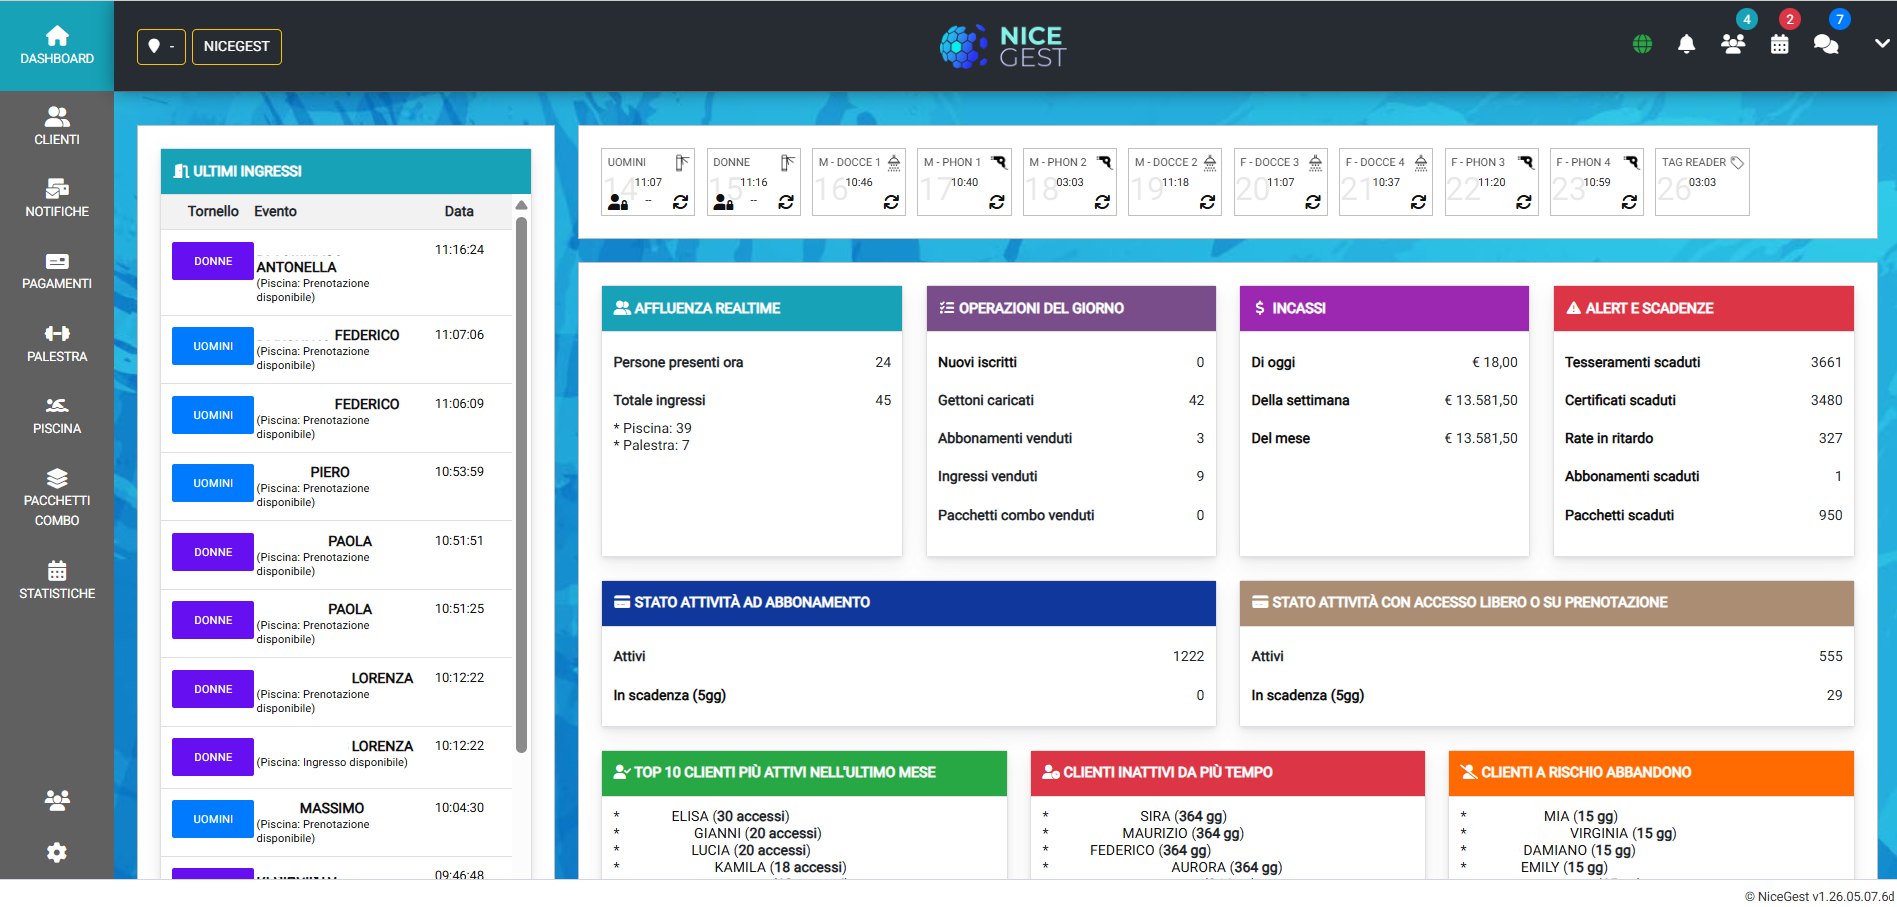The image size is (1897, 907).
Task: Refresh the M - DOCCE 1 card
Action: 891,202
